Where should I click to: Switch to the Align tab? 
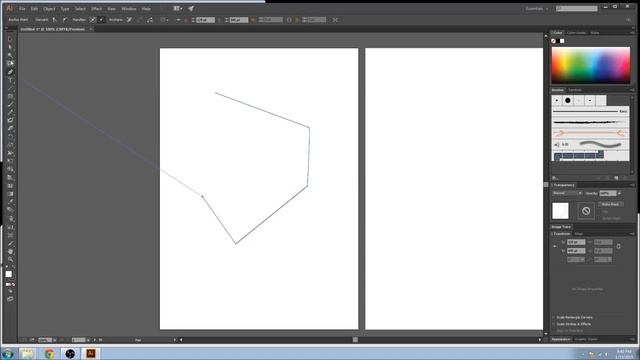(578, 234)
